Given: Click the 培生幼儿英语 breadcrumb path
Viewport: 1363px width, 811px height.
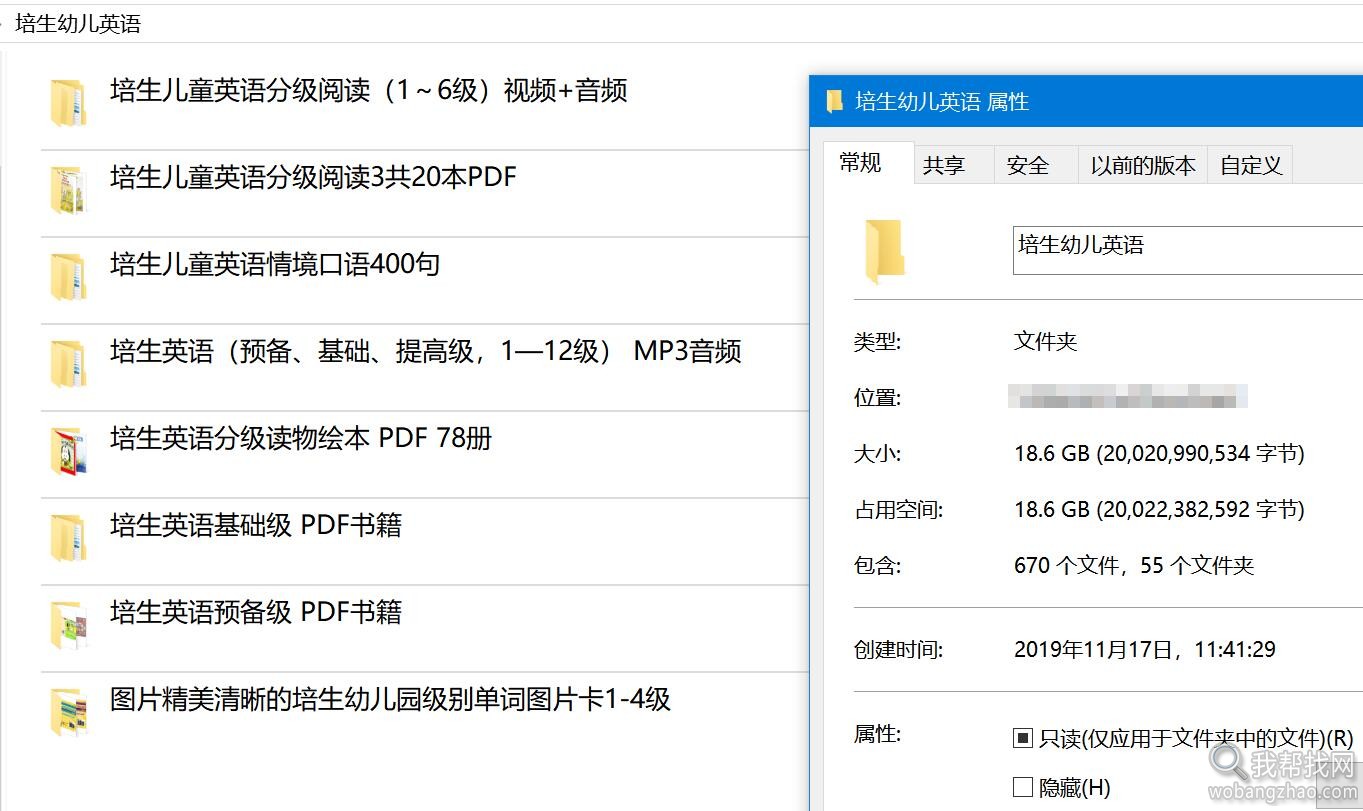Looking at the screenshot, I should pyautogui.click(x=78, y=24).
